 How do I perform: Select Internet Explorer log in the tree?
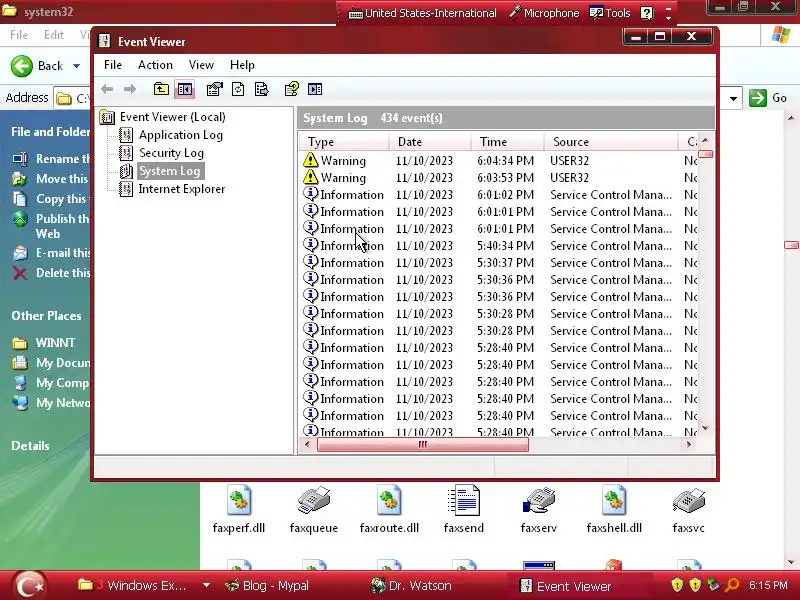coord(181,189)
